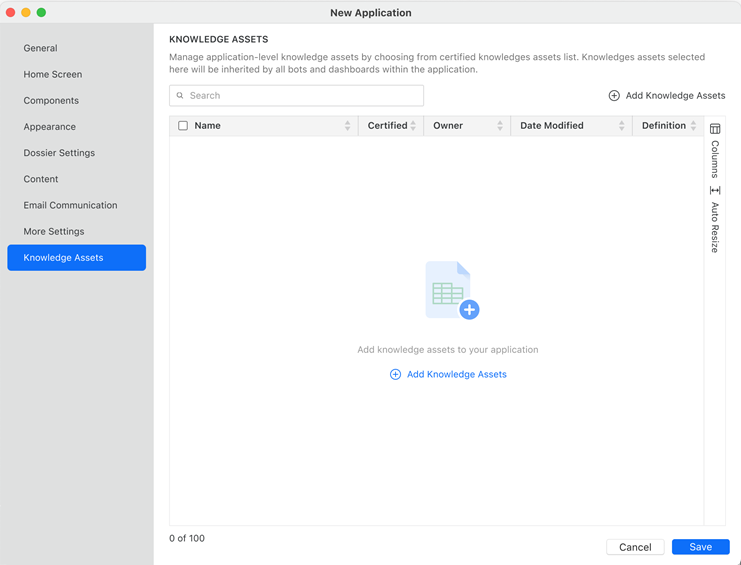This screenshot has height=565, width=741.
Task: Click the plus icon beside top Add Knowledge Assets
Action: pyautogui.click(x=614, y=96)
